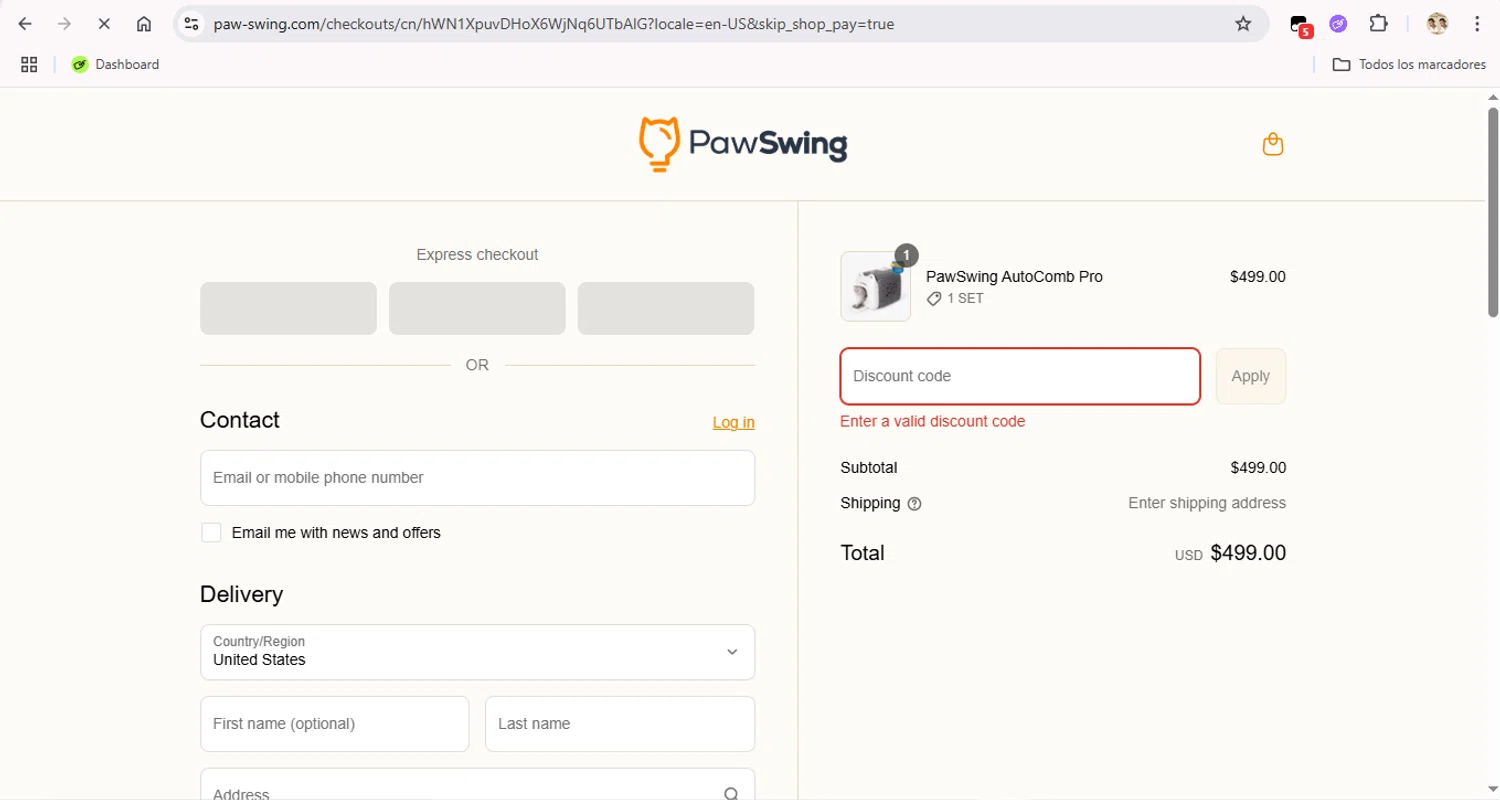Viewport: 1500px width, 800px height.
Task: Click the Delivery heading
Action: pos(242,594)
